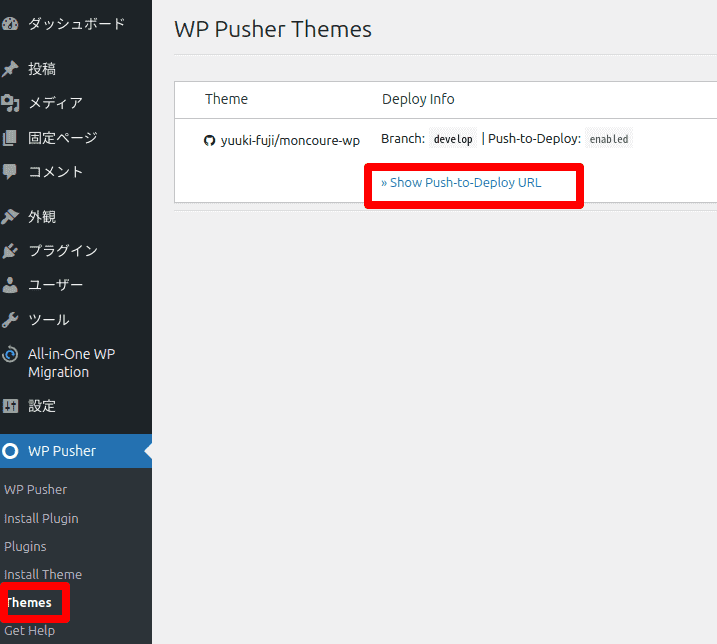
Task: Click the dashboard gauge icon
Action: pos(10,24)
